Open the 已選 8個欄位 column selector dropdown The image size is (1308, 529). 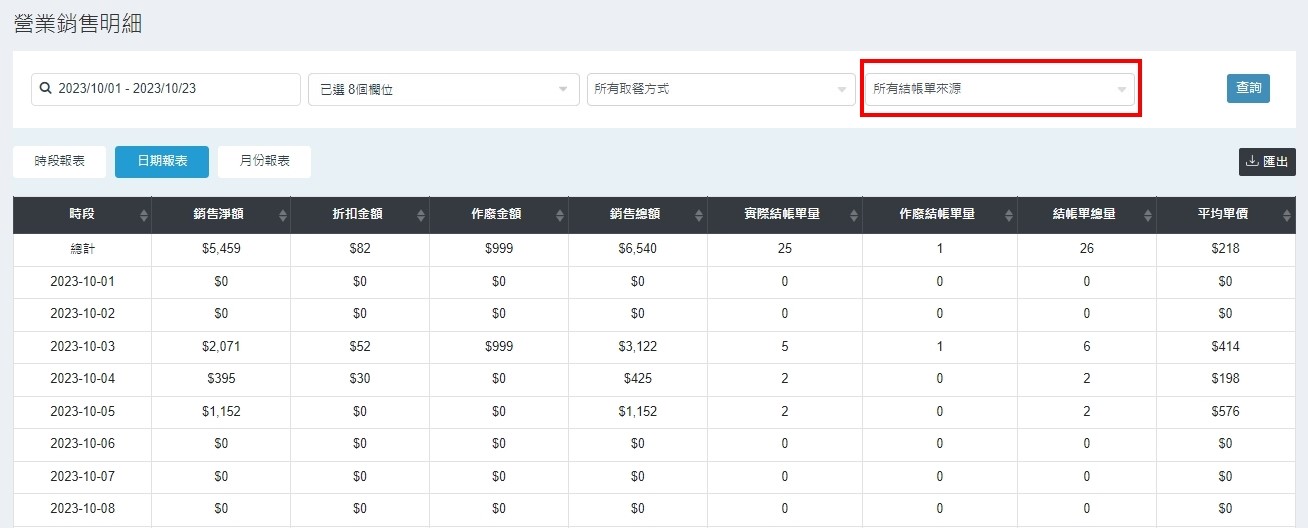(x=444, y=89)
